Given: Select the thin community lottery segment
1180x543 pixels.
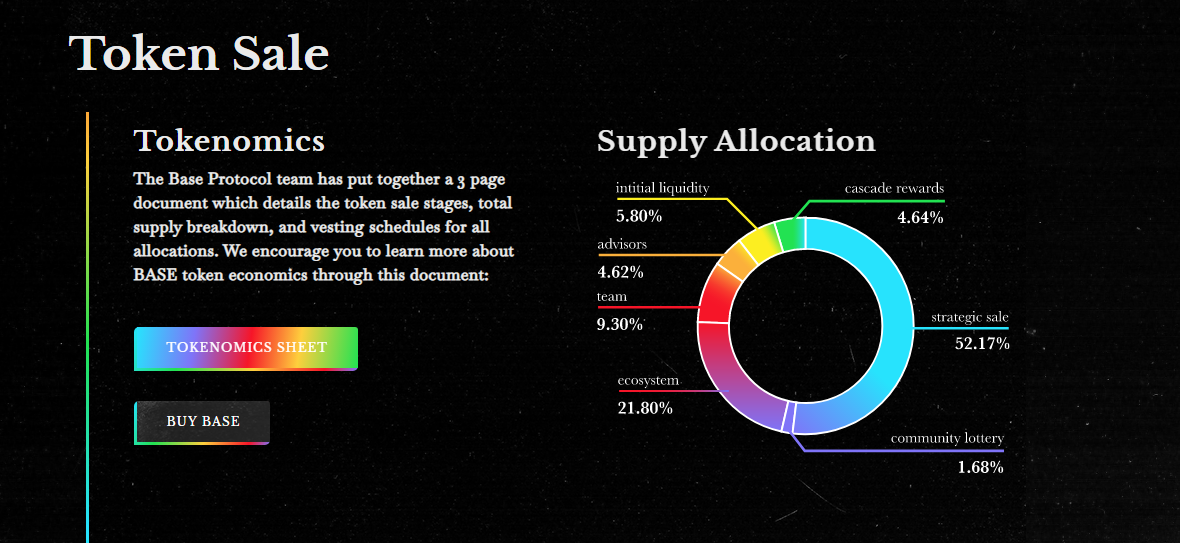Looking at the screenshot, I should (788, 417).
